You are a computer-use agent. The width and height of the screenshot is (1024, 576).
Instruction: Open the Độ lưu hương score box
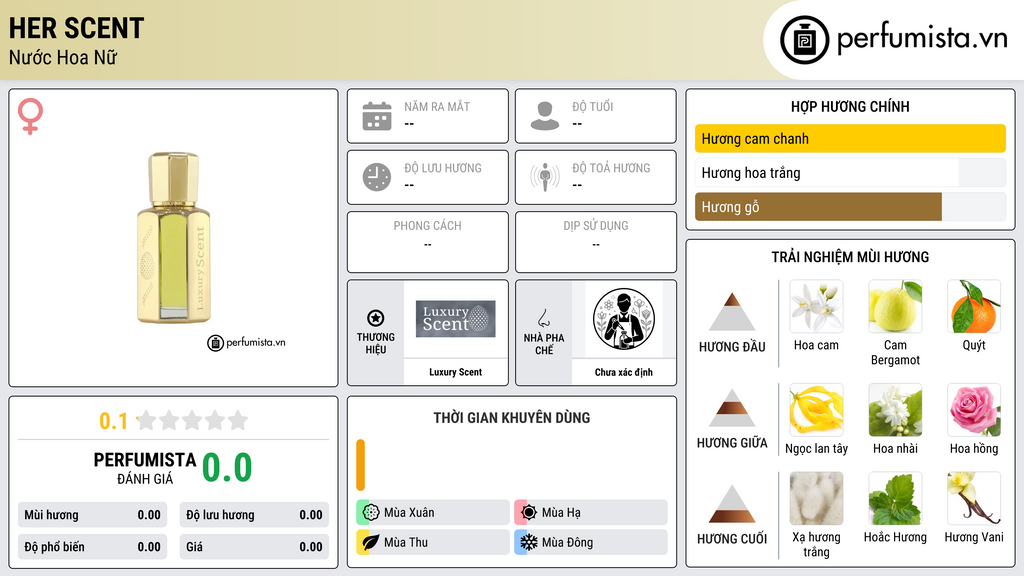pyautogui.click(x=254, y=515)
